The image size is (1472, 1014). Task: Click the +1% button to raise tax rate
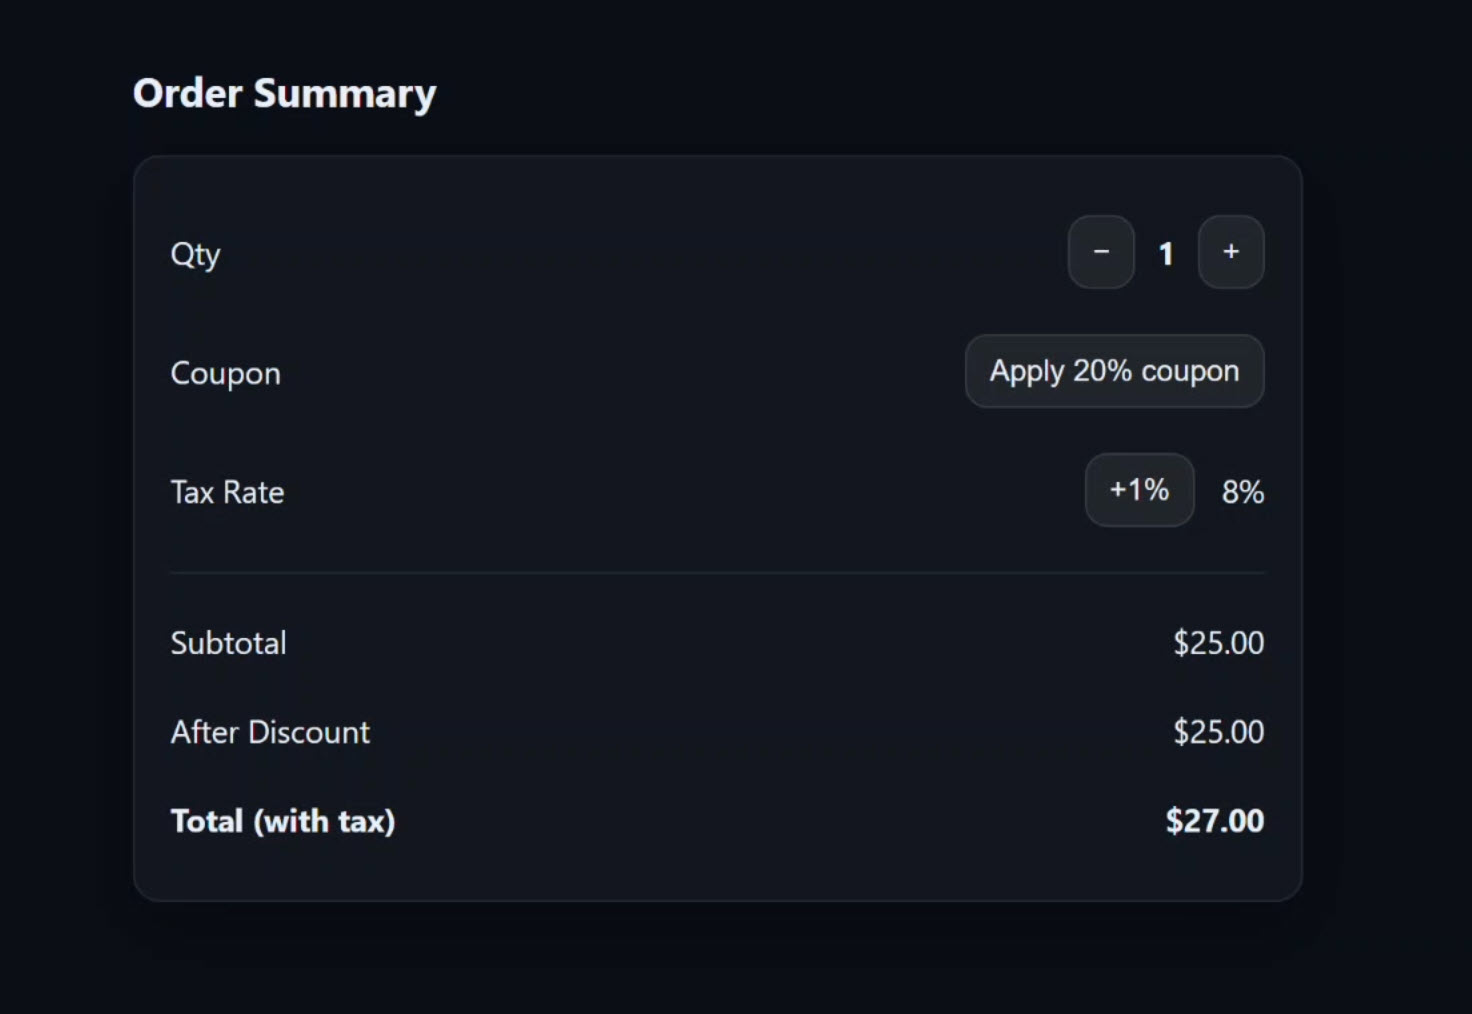[1139, 490]
